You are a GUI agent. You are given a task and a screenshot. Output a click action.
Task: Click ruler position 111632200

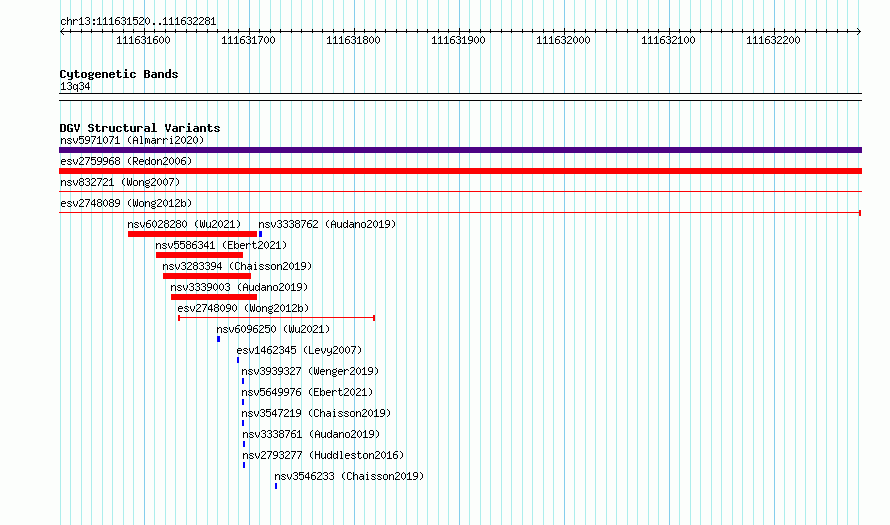point(773,40)
